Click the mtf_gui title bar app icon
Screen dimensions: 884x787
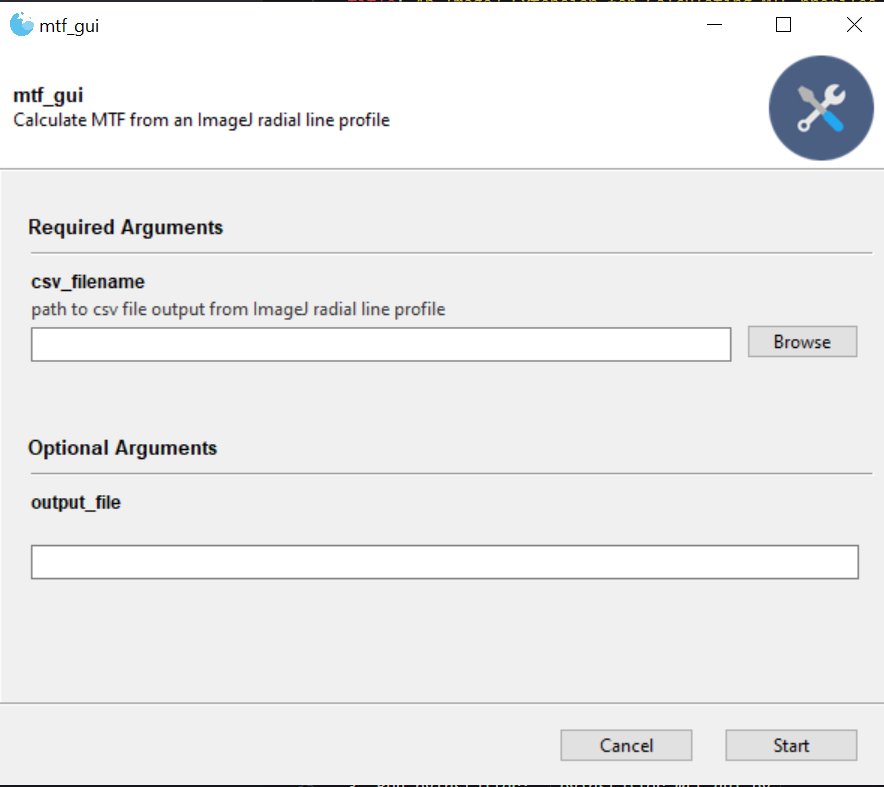click(x=22, y=25)
